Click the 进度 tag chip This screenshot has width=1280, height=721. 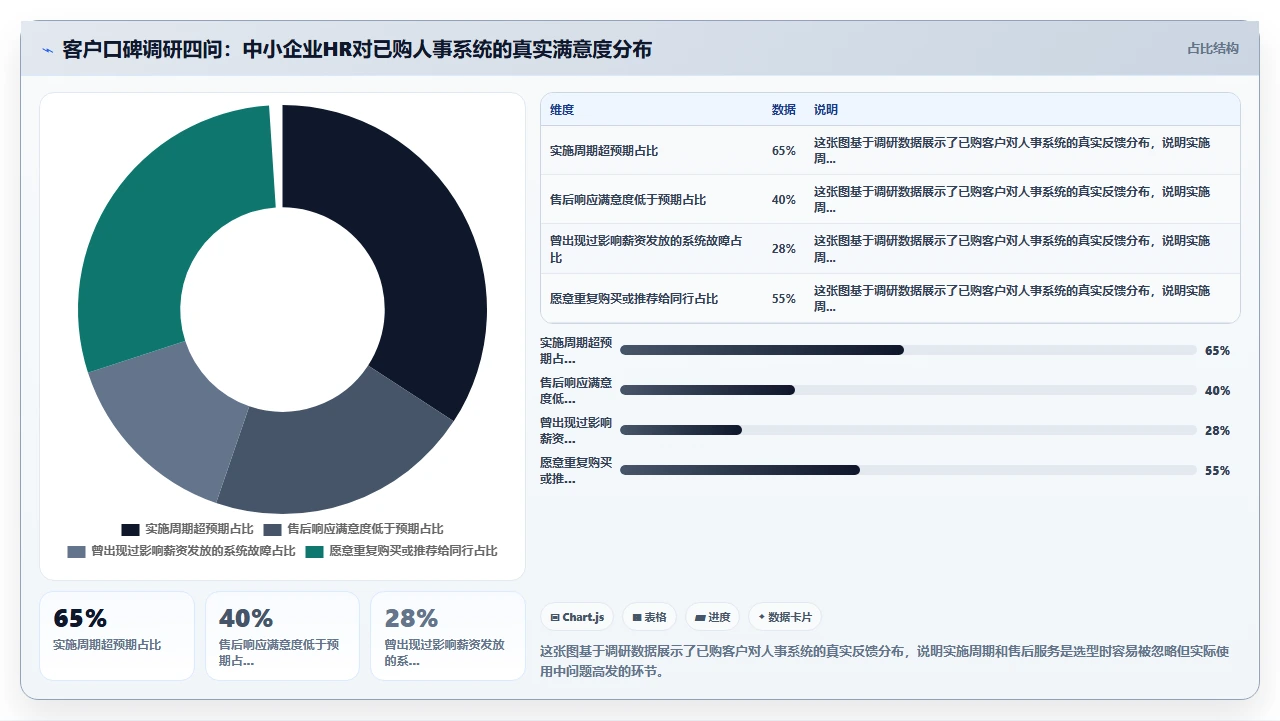pos(713,617)
